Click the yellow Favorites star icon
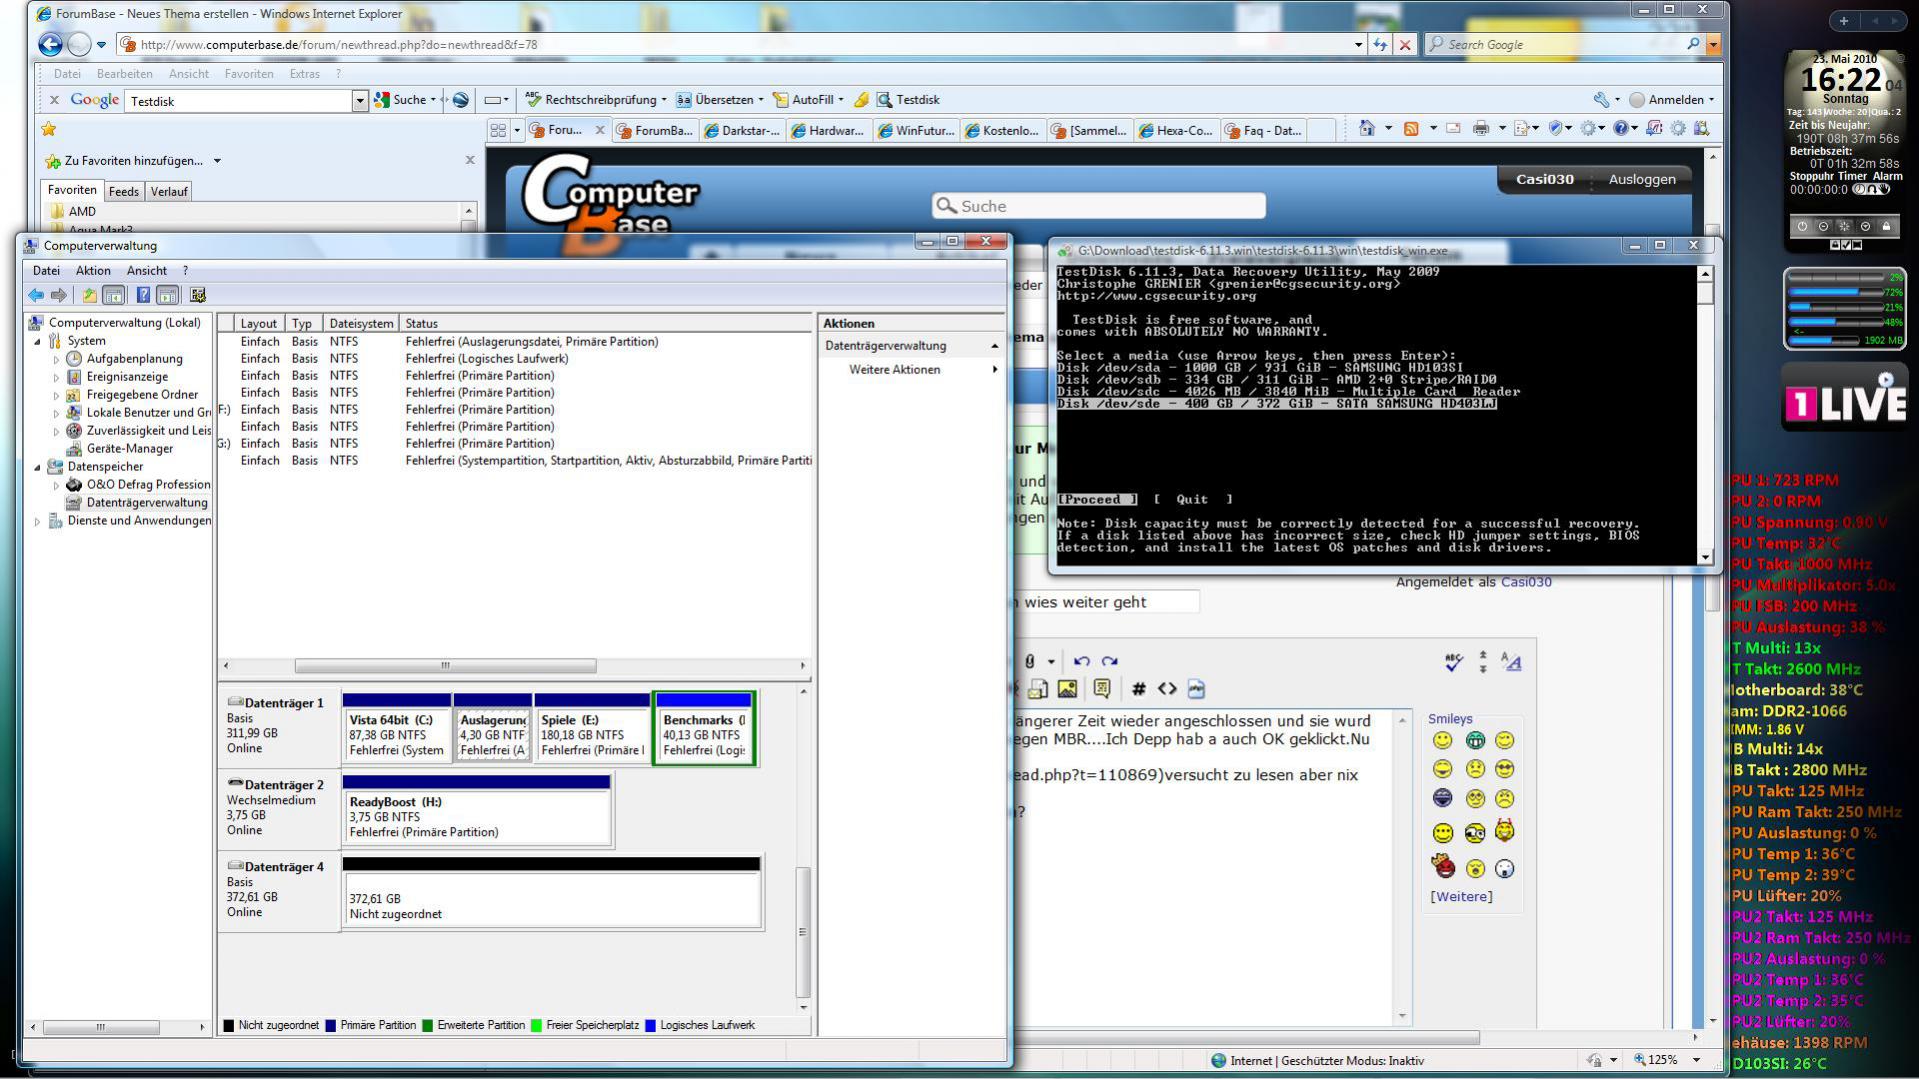This screenshot has width=1919, height=1079. 48,129
